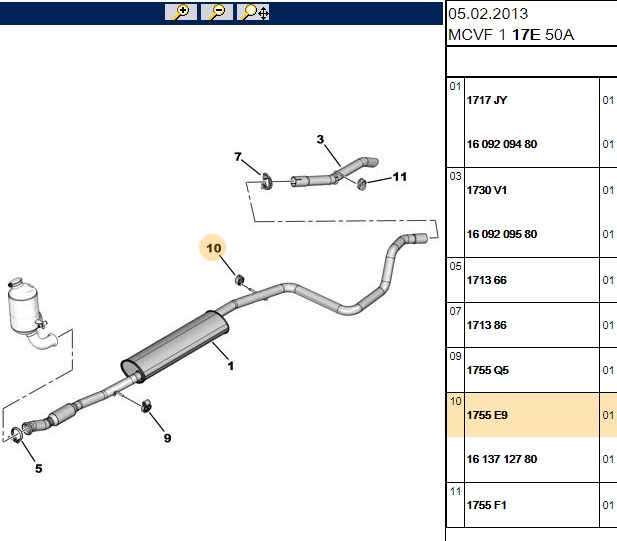Click callout number 5 at the gasket ring
Screen dimensions: 617x541
(x=39, y=469)
